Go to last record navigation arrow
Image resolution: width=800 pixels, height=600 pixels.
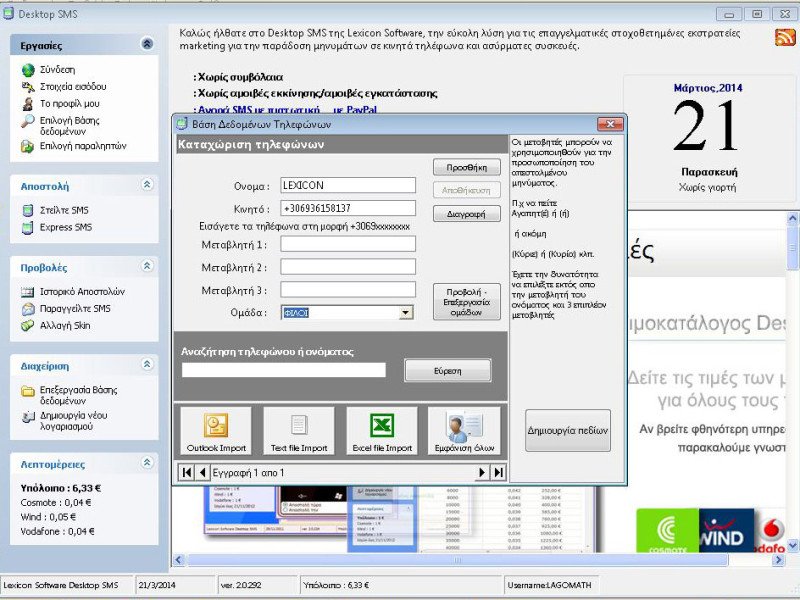pos(498,473)
